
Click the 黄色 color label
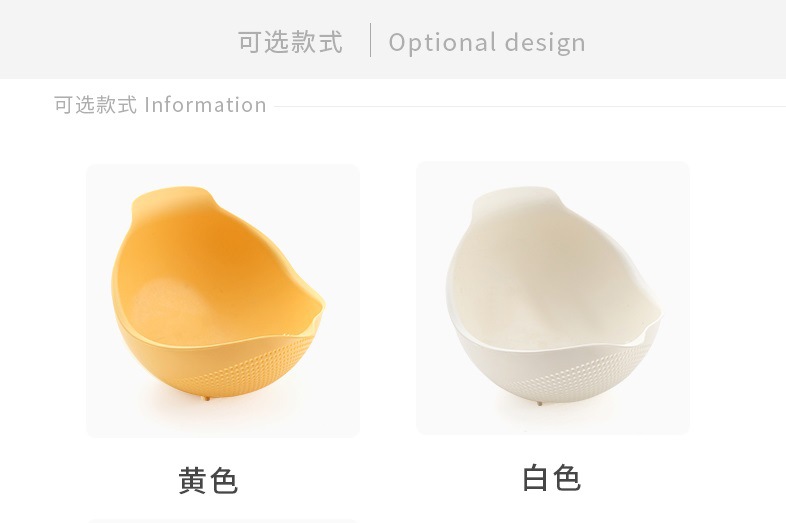click(208, 480)
